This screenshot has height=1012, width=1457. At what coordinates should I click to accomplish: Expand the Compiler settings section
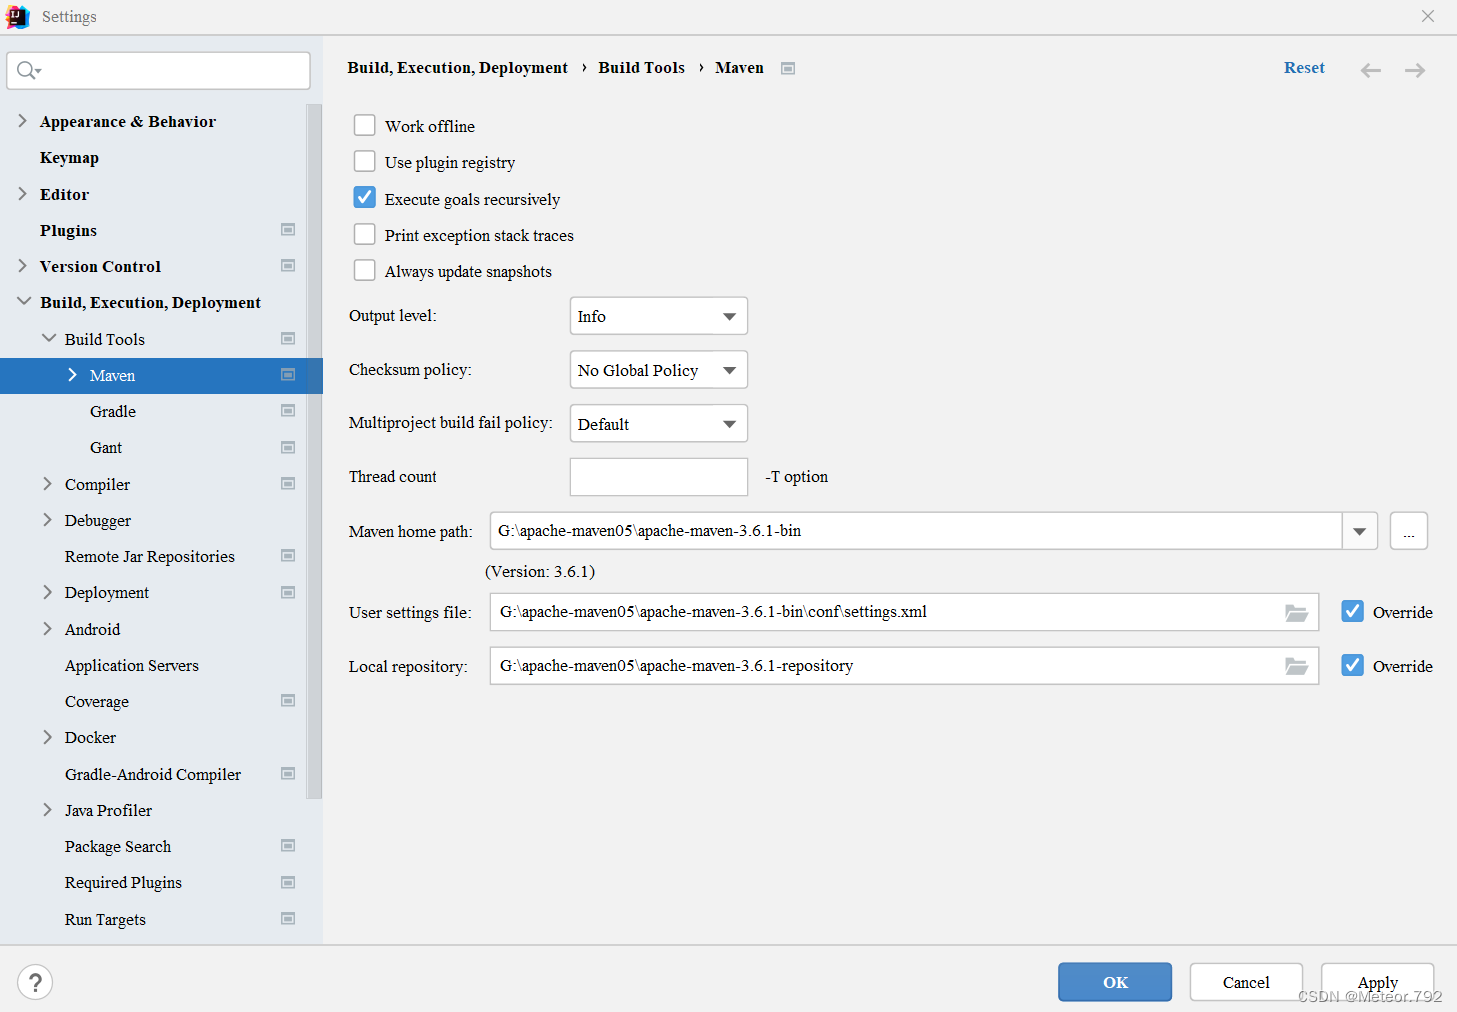47,484
